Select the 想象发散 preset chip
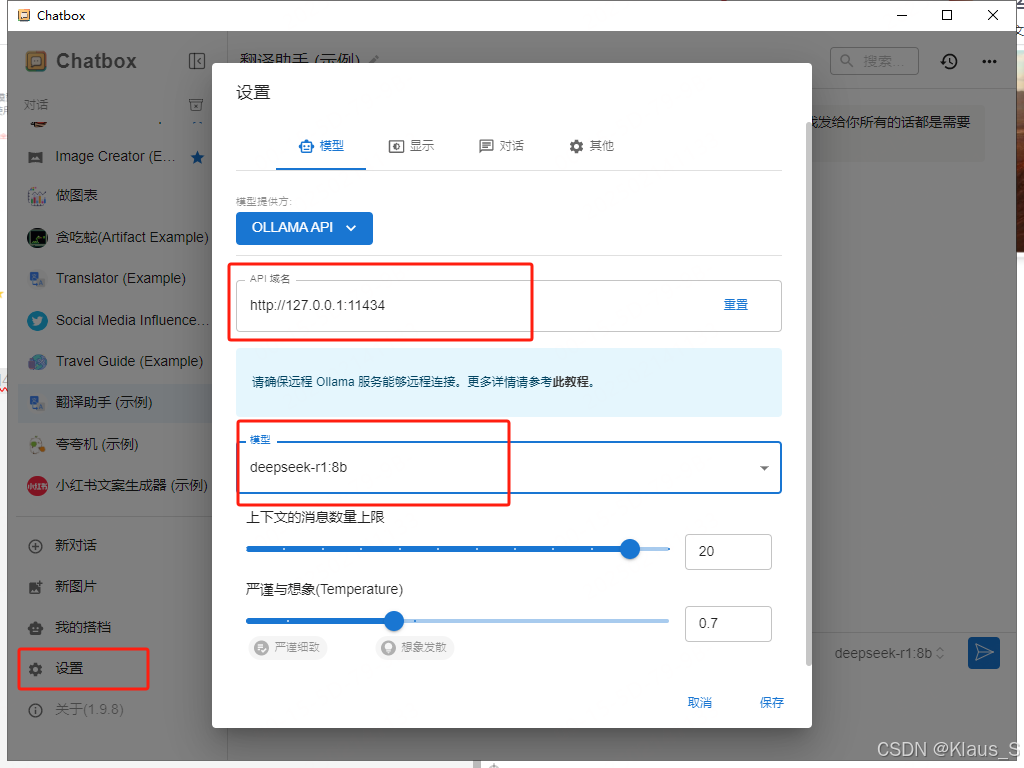Image resolution: width=1024 pixels, height=768 pixels. click(415, 647)
